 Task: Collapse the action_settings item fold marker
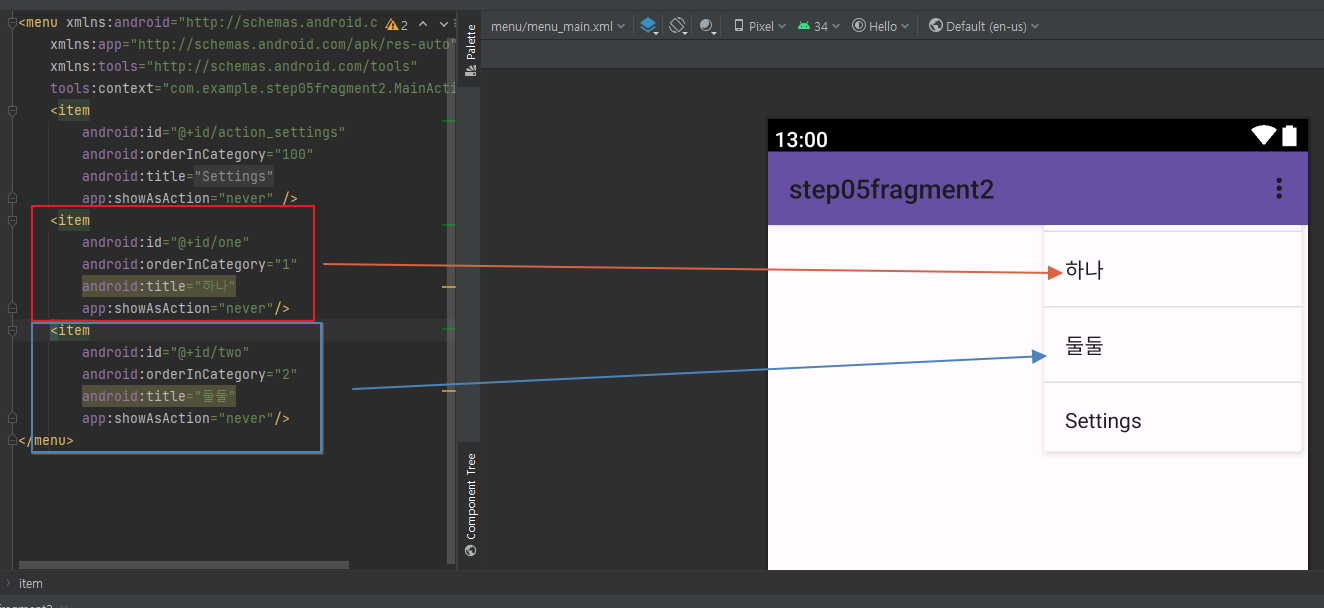tap(12, 110)
